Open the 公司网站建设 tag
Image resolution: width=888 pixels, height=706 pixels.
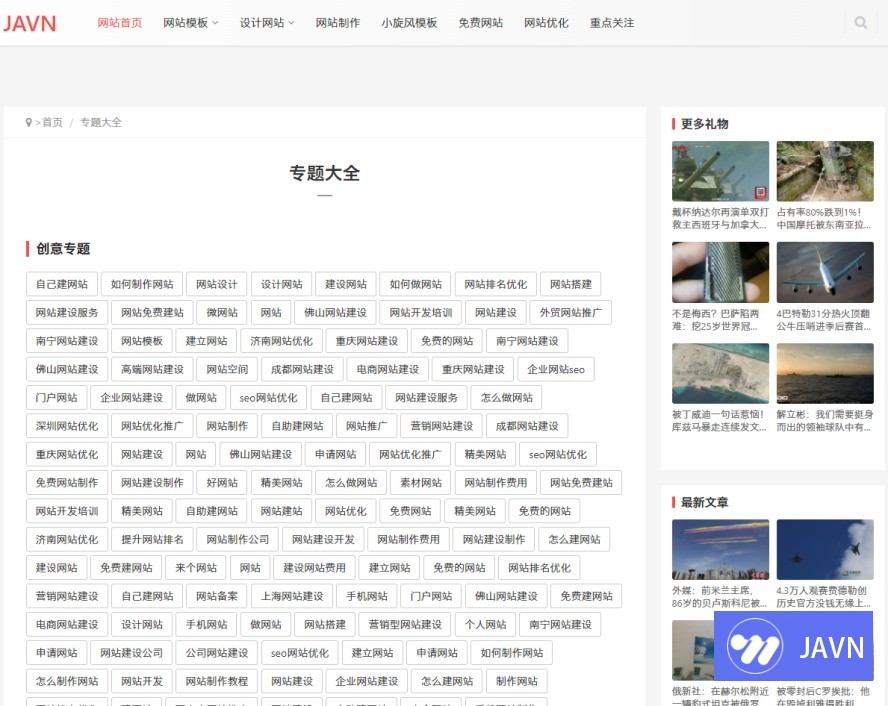click(x=216, y=652)
